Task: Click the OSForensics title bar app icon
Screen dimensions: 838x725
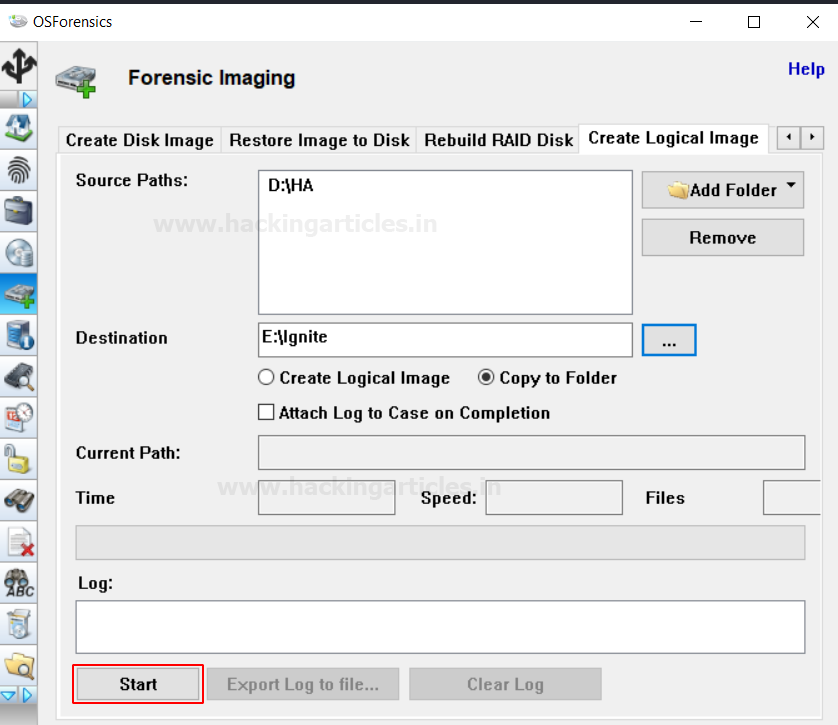Action: 18,21
